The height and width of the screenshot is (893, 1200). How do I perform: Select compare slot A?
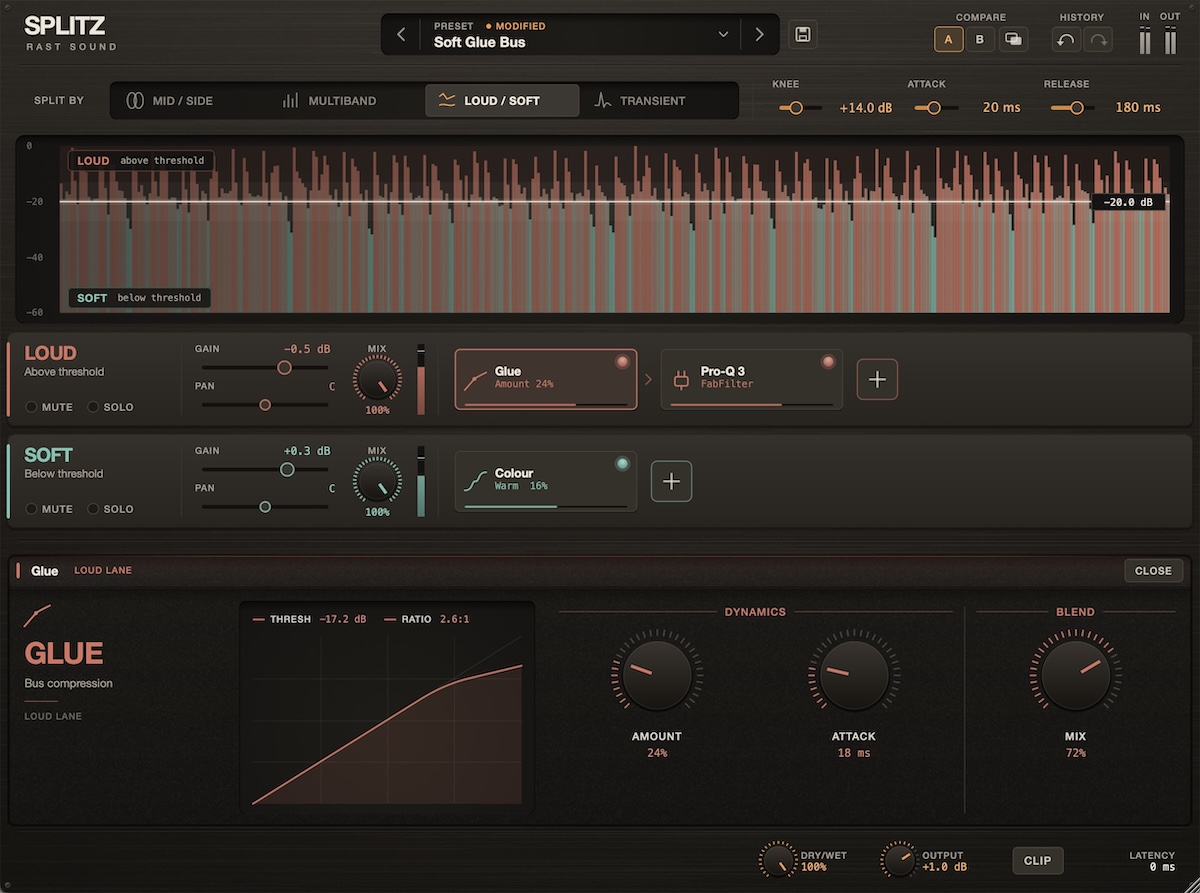(948, 39)
